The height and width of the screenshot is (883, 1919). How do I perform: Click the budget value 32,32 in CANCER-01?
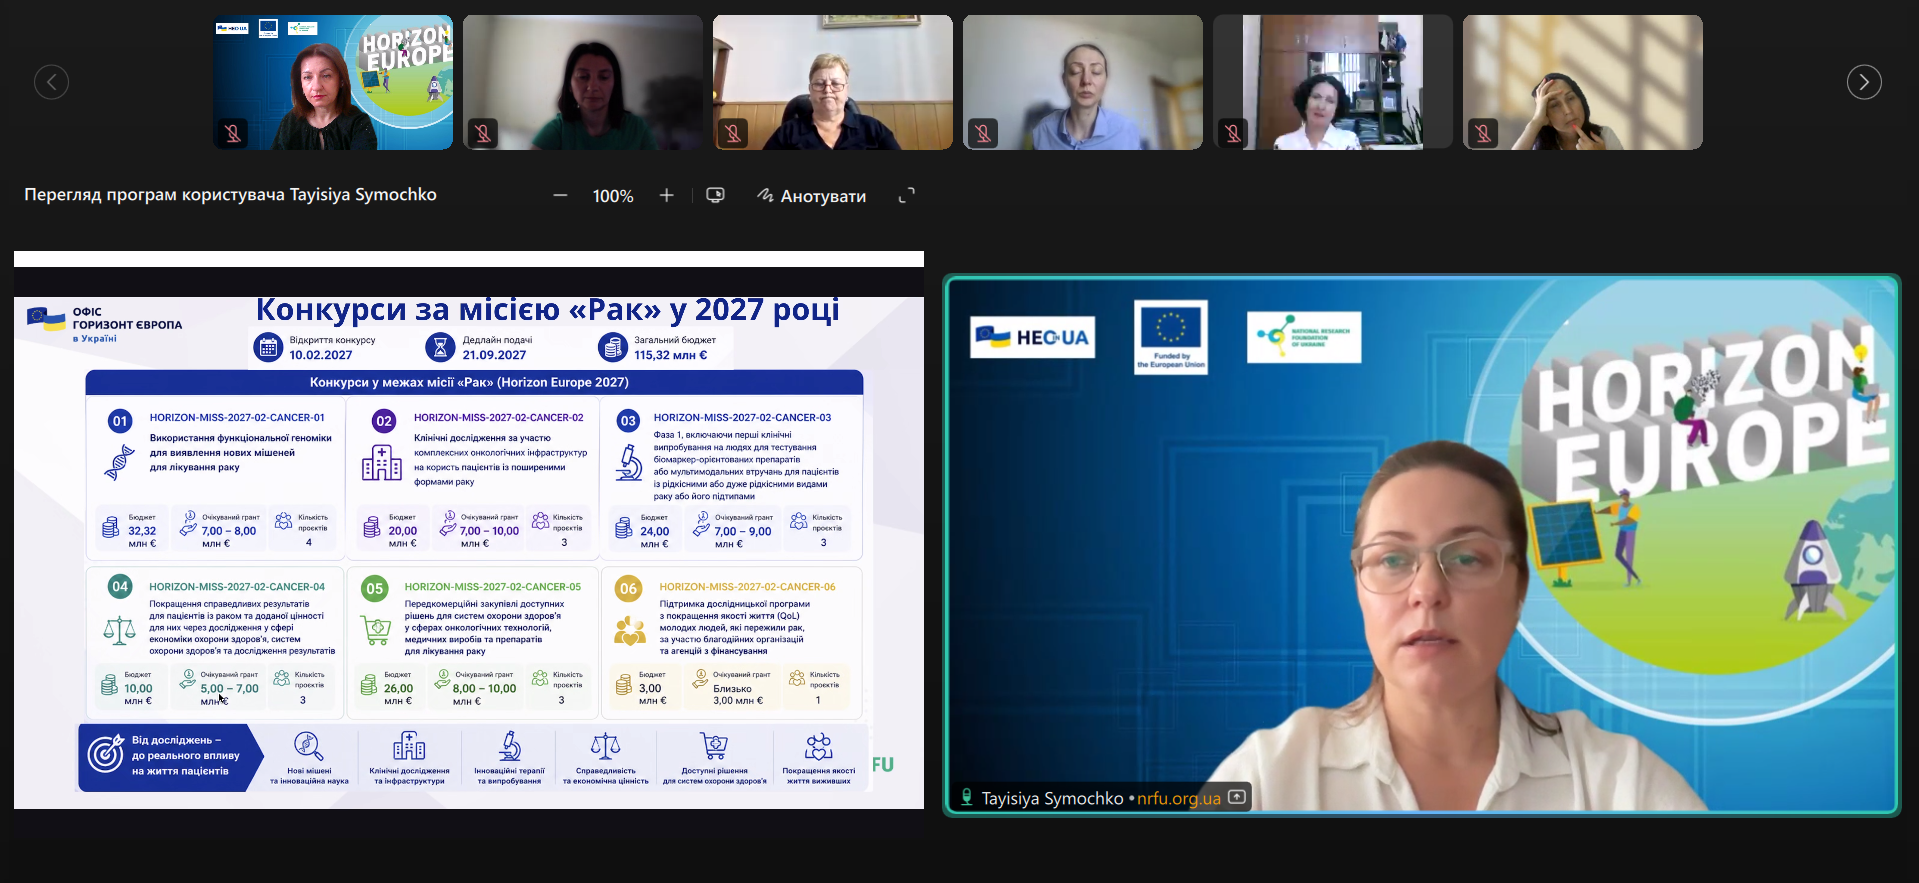coord(142,531)
